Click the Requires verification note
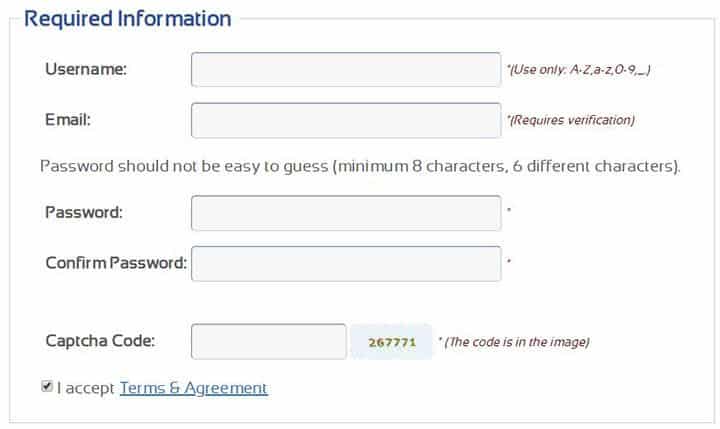The height and width of the screenshot is (429, 720). pos(571,120)
